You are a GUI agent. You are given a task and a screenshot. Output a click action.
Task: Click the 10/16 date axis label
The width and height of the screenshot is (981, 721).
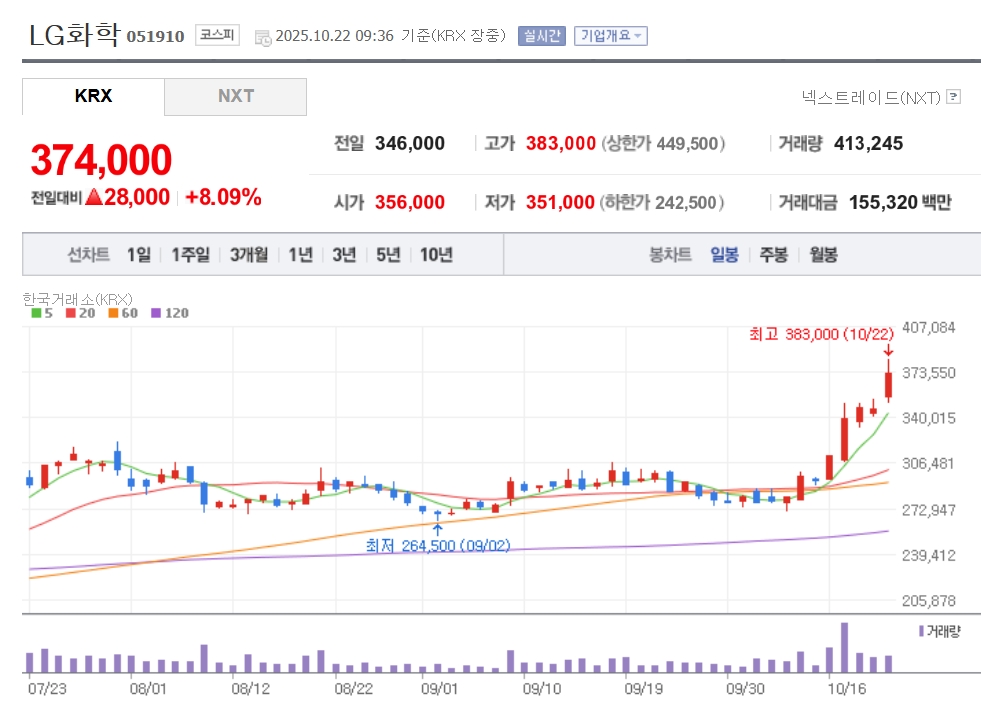click(x=847, y=689)
